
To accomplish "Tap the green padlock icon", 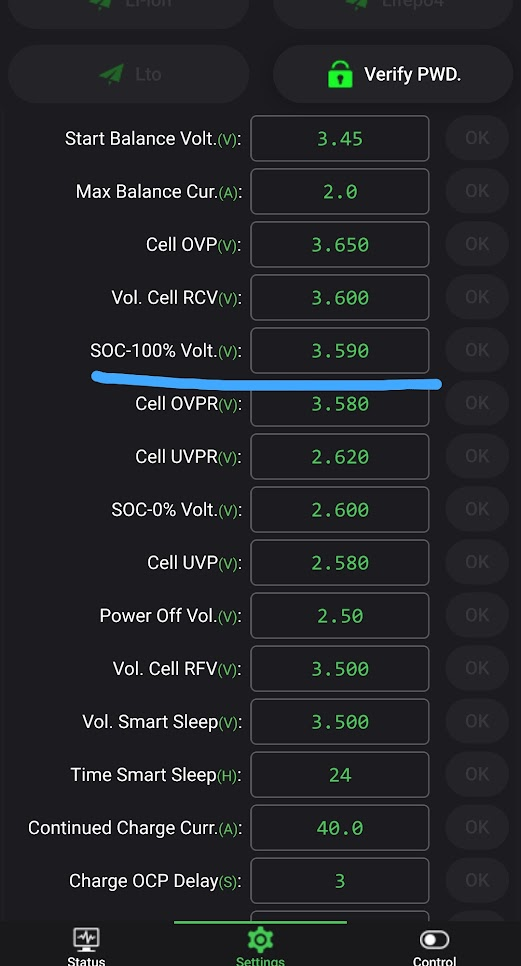I will 340,75.
